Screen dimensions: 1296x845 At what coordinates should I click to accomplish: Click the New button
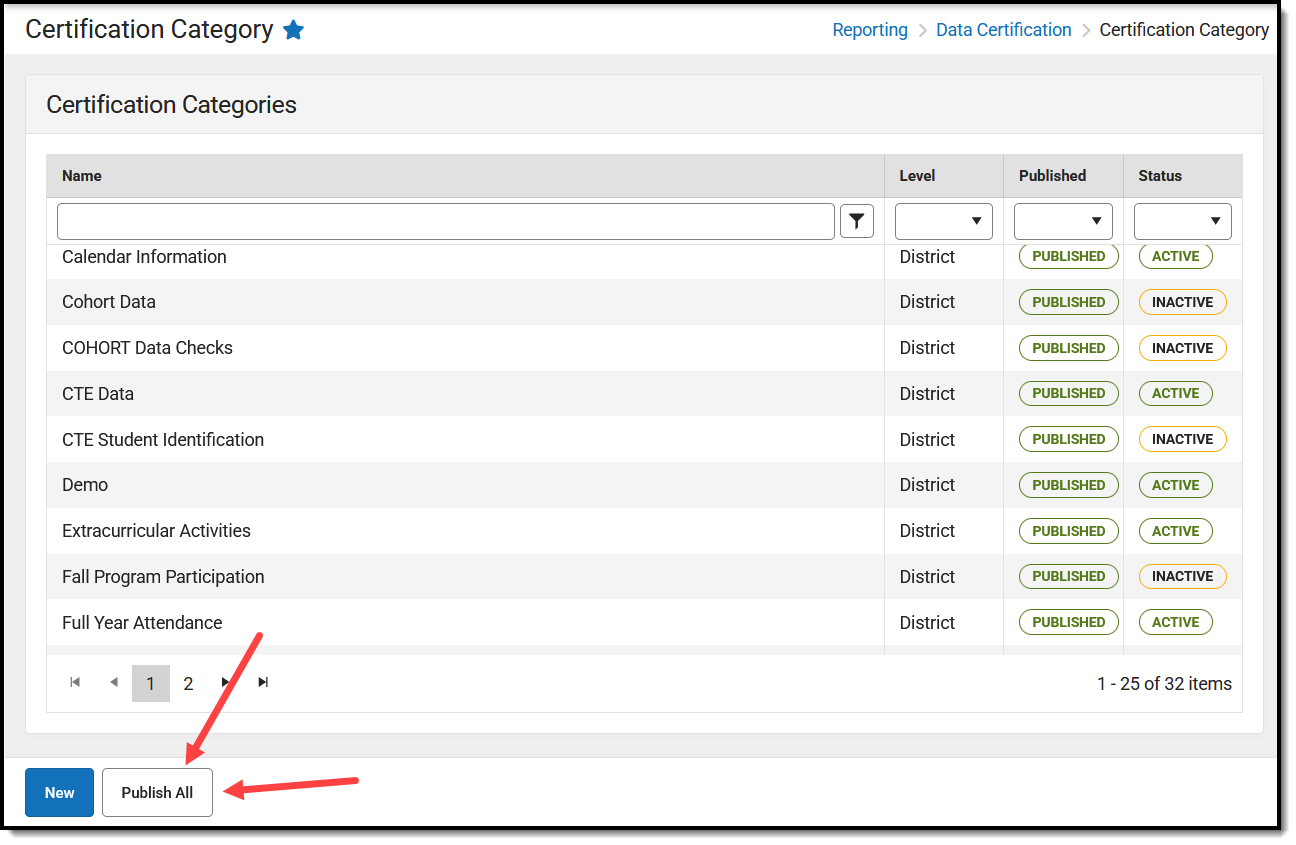point(59,793)
